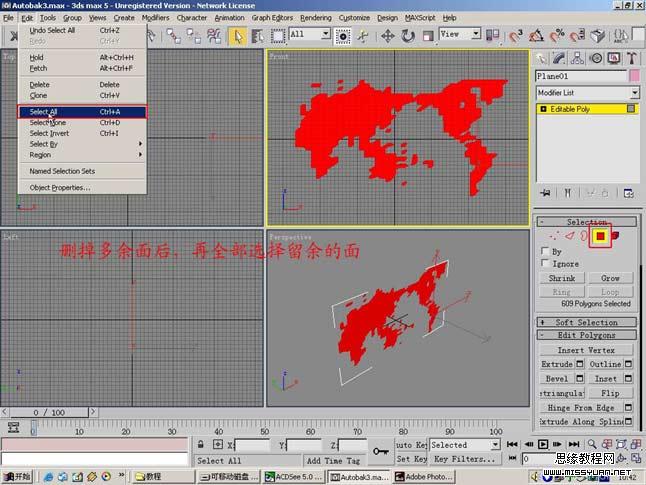Viewport: 646px width, 485px height.
Task: Enable the By Vertex checkbox
Action: 544,251
